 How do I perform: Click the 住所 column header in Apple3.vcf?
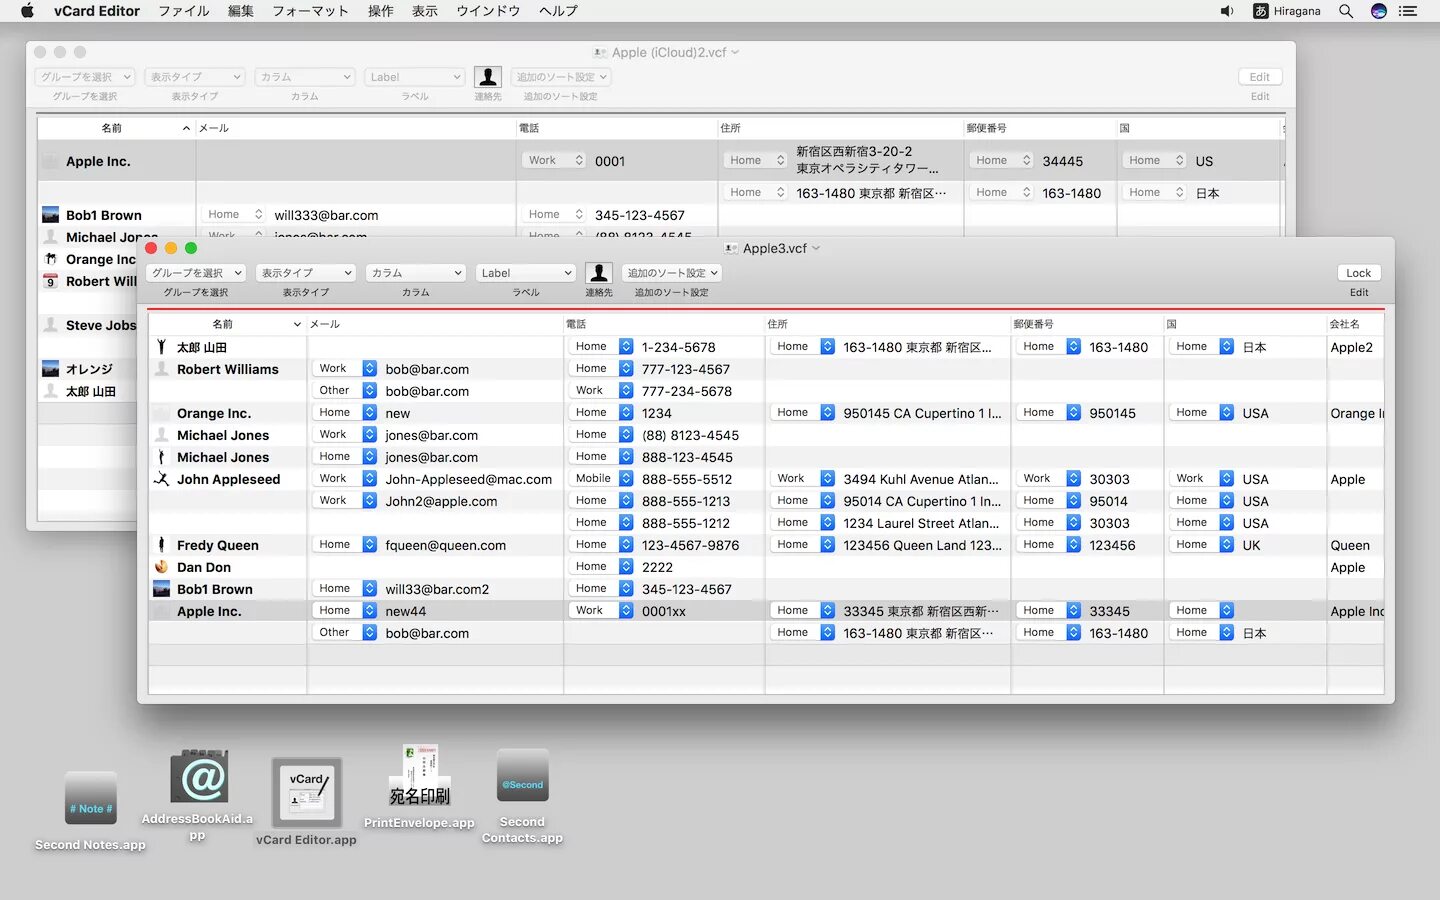[888, 324]
